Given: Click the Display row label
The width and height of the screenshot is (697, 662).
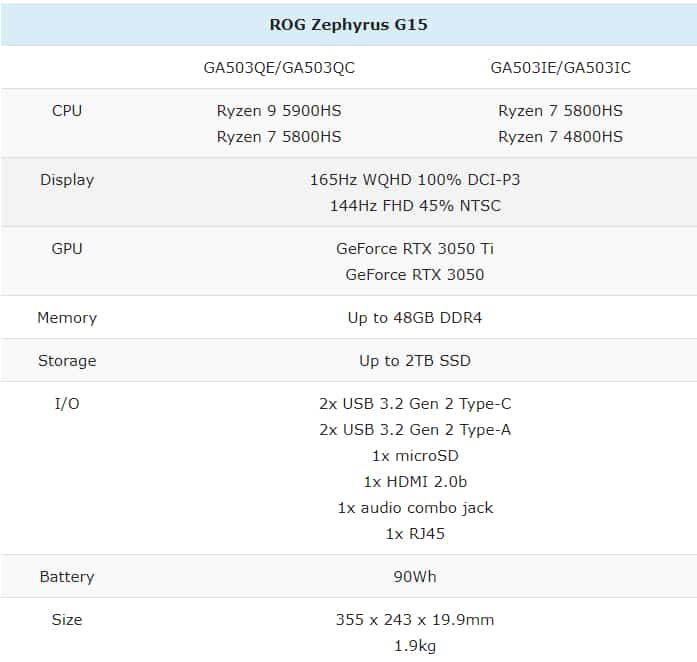Looking at the screenshot, I should pyautogui.click(x=67, y=180).
